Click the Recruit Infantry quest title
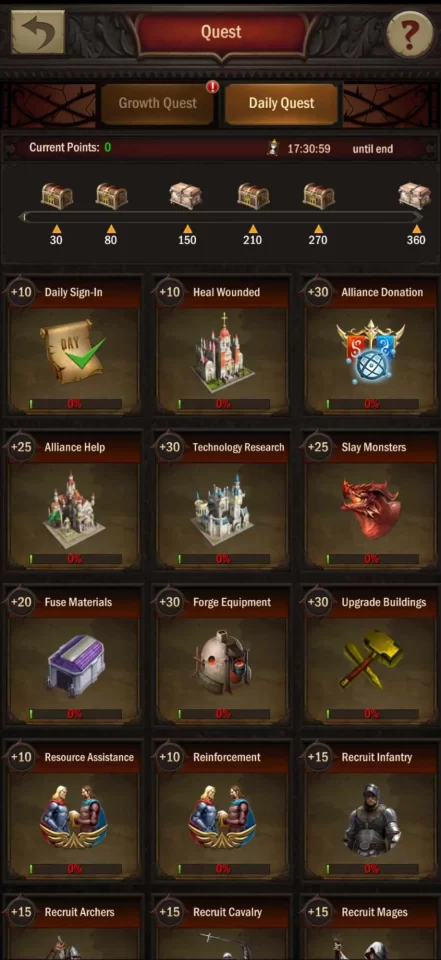This screenshot has width=441, height=960. tap(377, 757)
